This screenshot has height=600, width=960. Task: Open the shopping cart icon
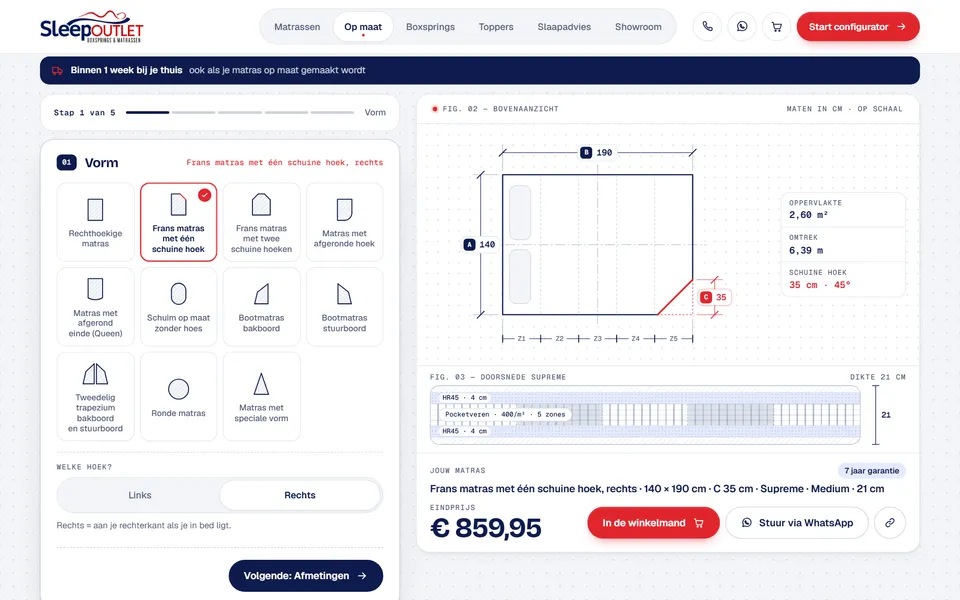[x=776, y=27]
